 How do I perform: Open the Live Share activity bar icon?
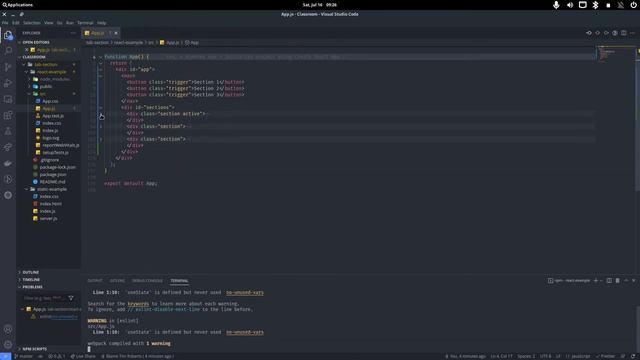point(8,147)
